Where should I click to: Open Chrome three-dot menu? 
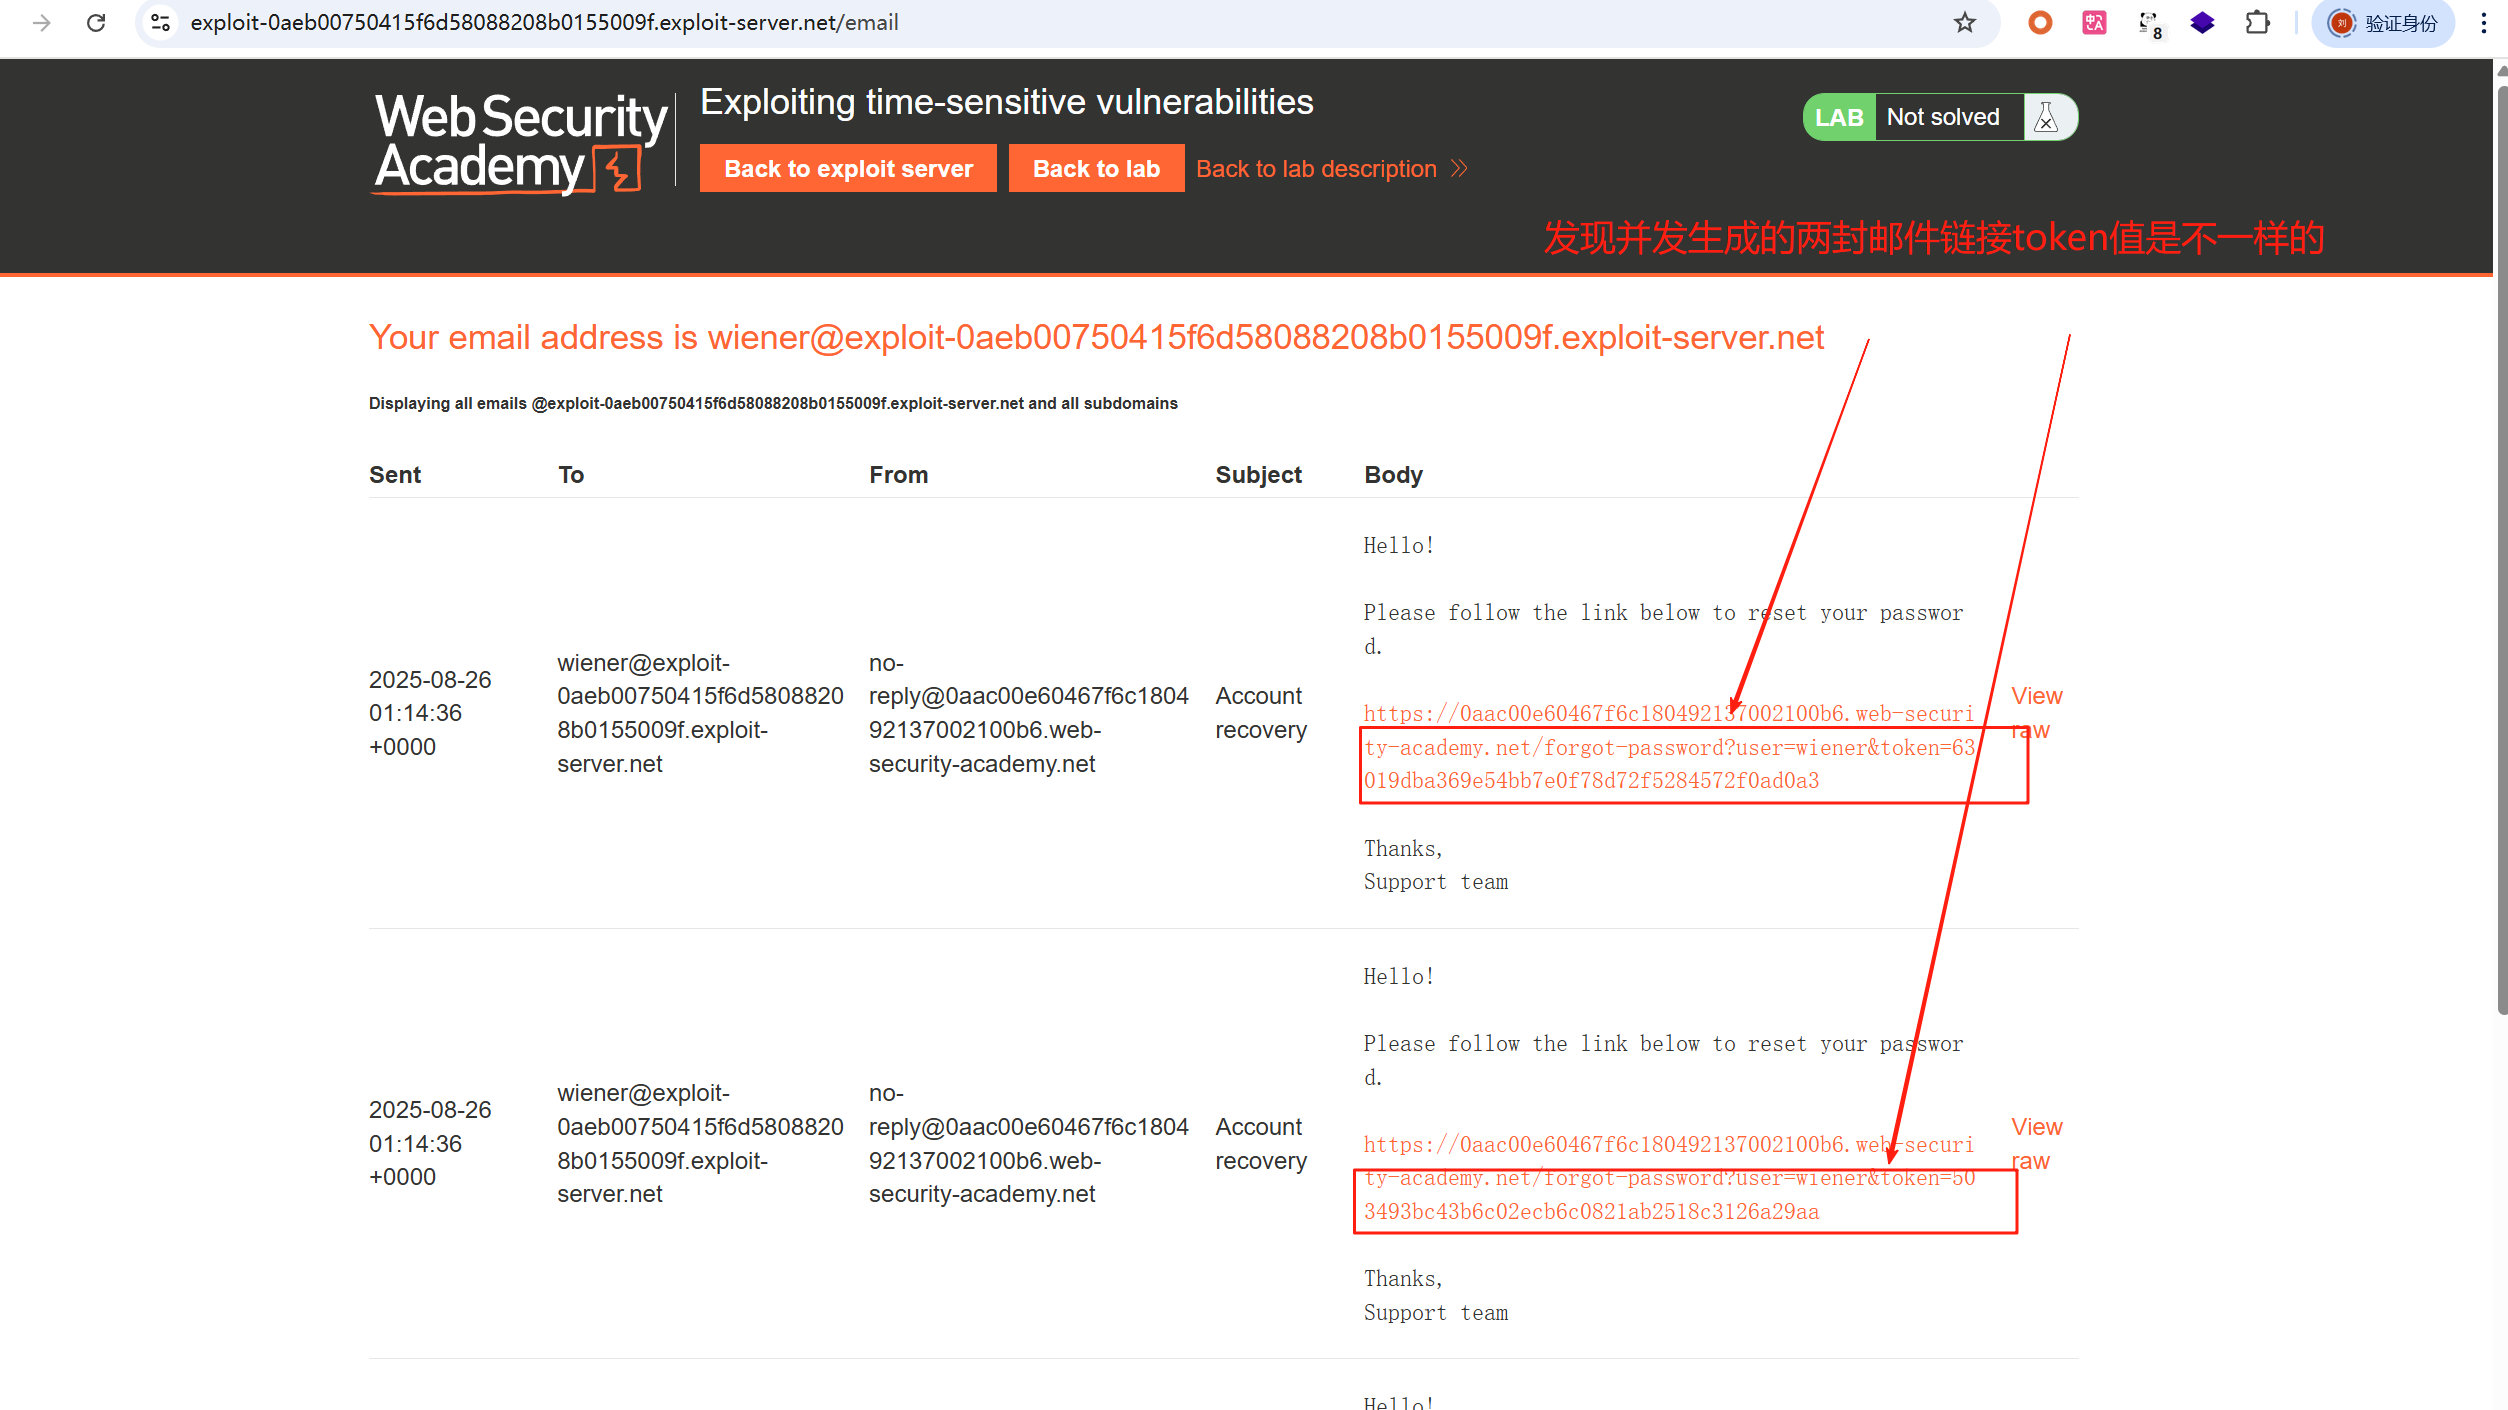click(x=2483, y=22)
